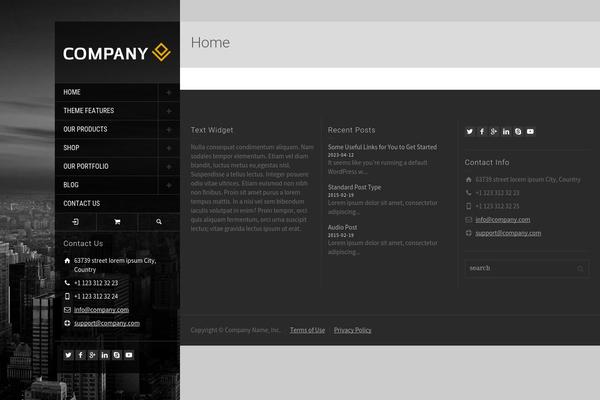Viewport: 600px width, 400px height.
Task: Expand the Our Portfolio submenu
Action: tap(168, 167)
